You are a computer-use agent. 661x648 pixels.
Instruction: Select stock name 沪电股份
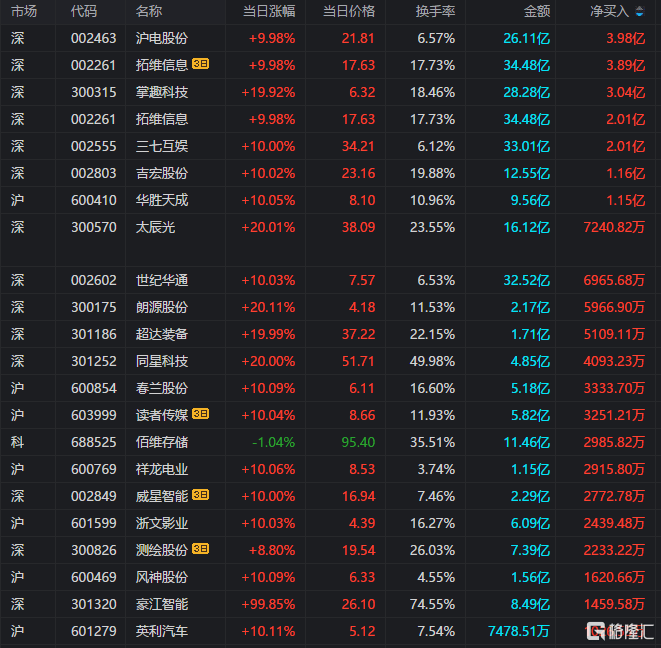162,38
